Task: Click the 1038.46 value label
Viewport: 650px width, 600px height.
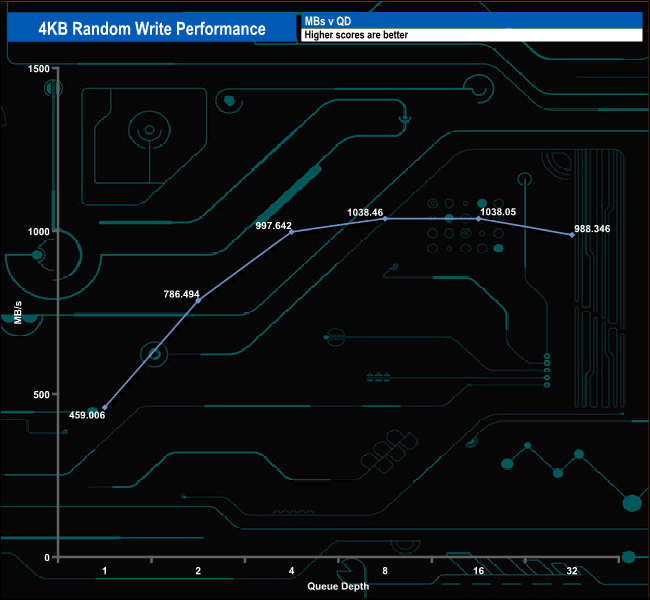Action: click(x=365, y=212)
